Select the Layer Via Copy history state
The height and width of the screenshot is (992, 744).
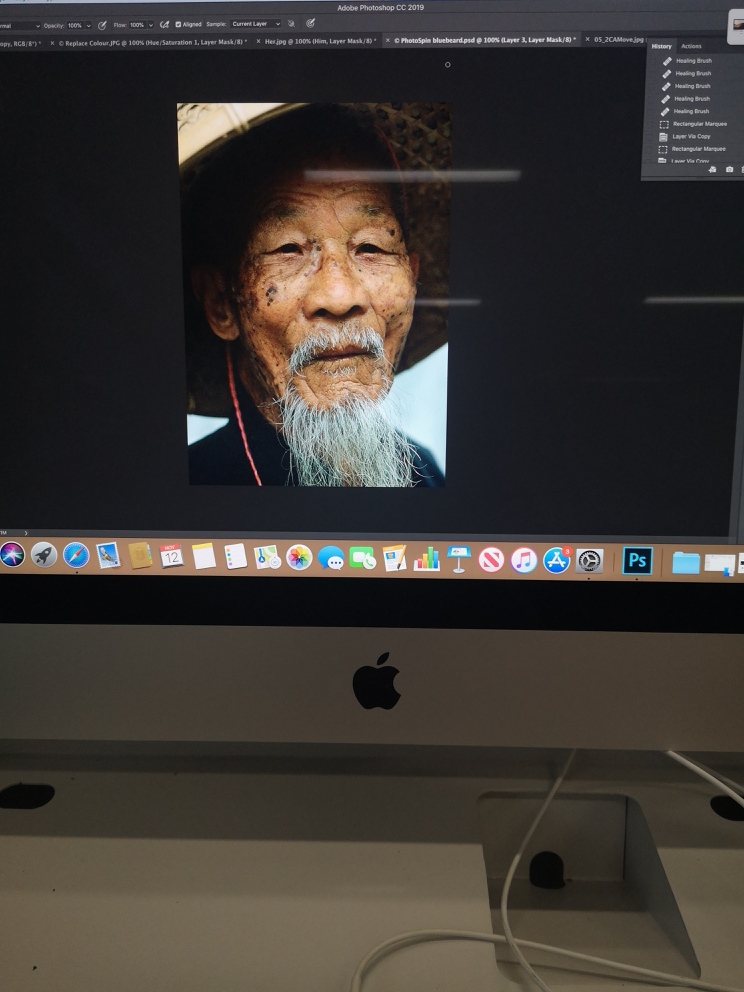click(x=691, y=136)
